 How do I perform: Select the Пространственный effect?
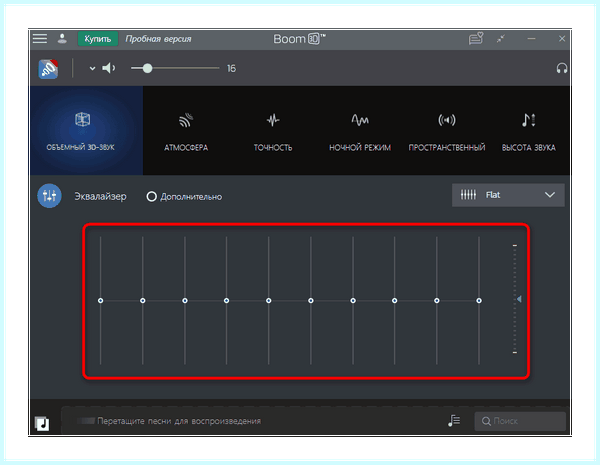(447, 132)
